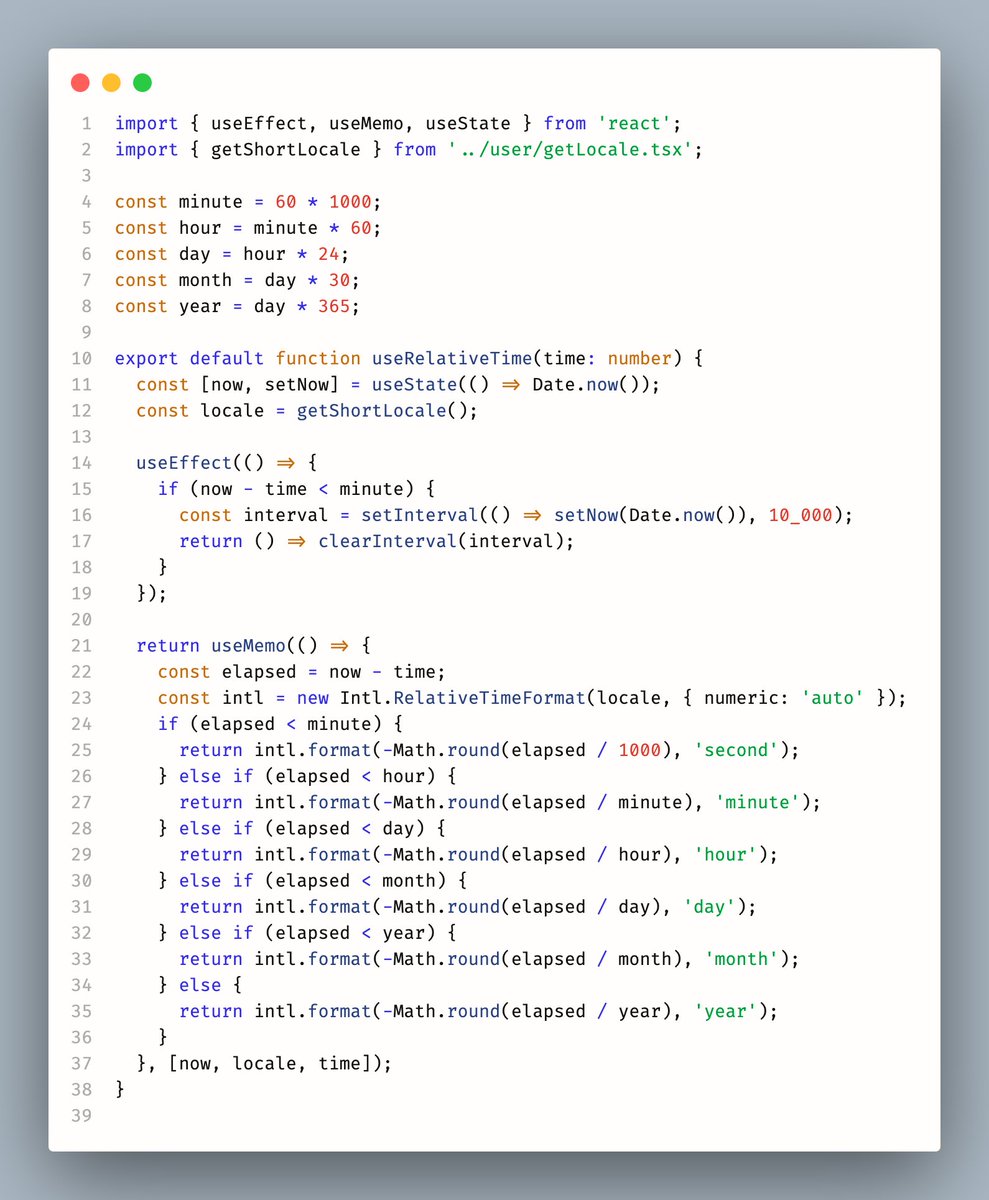Click the getShortLocale() call on line 12
Viewport: 989px width, 1200px height.
386,410
